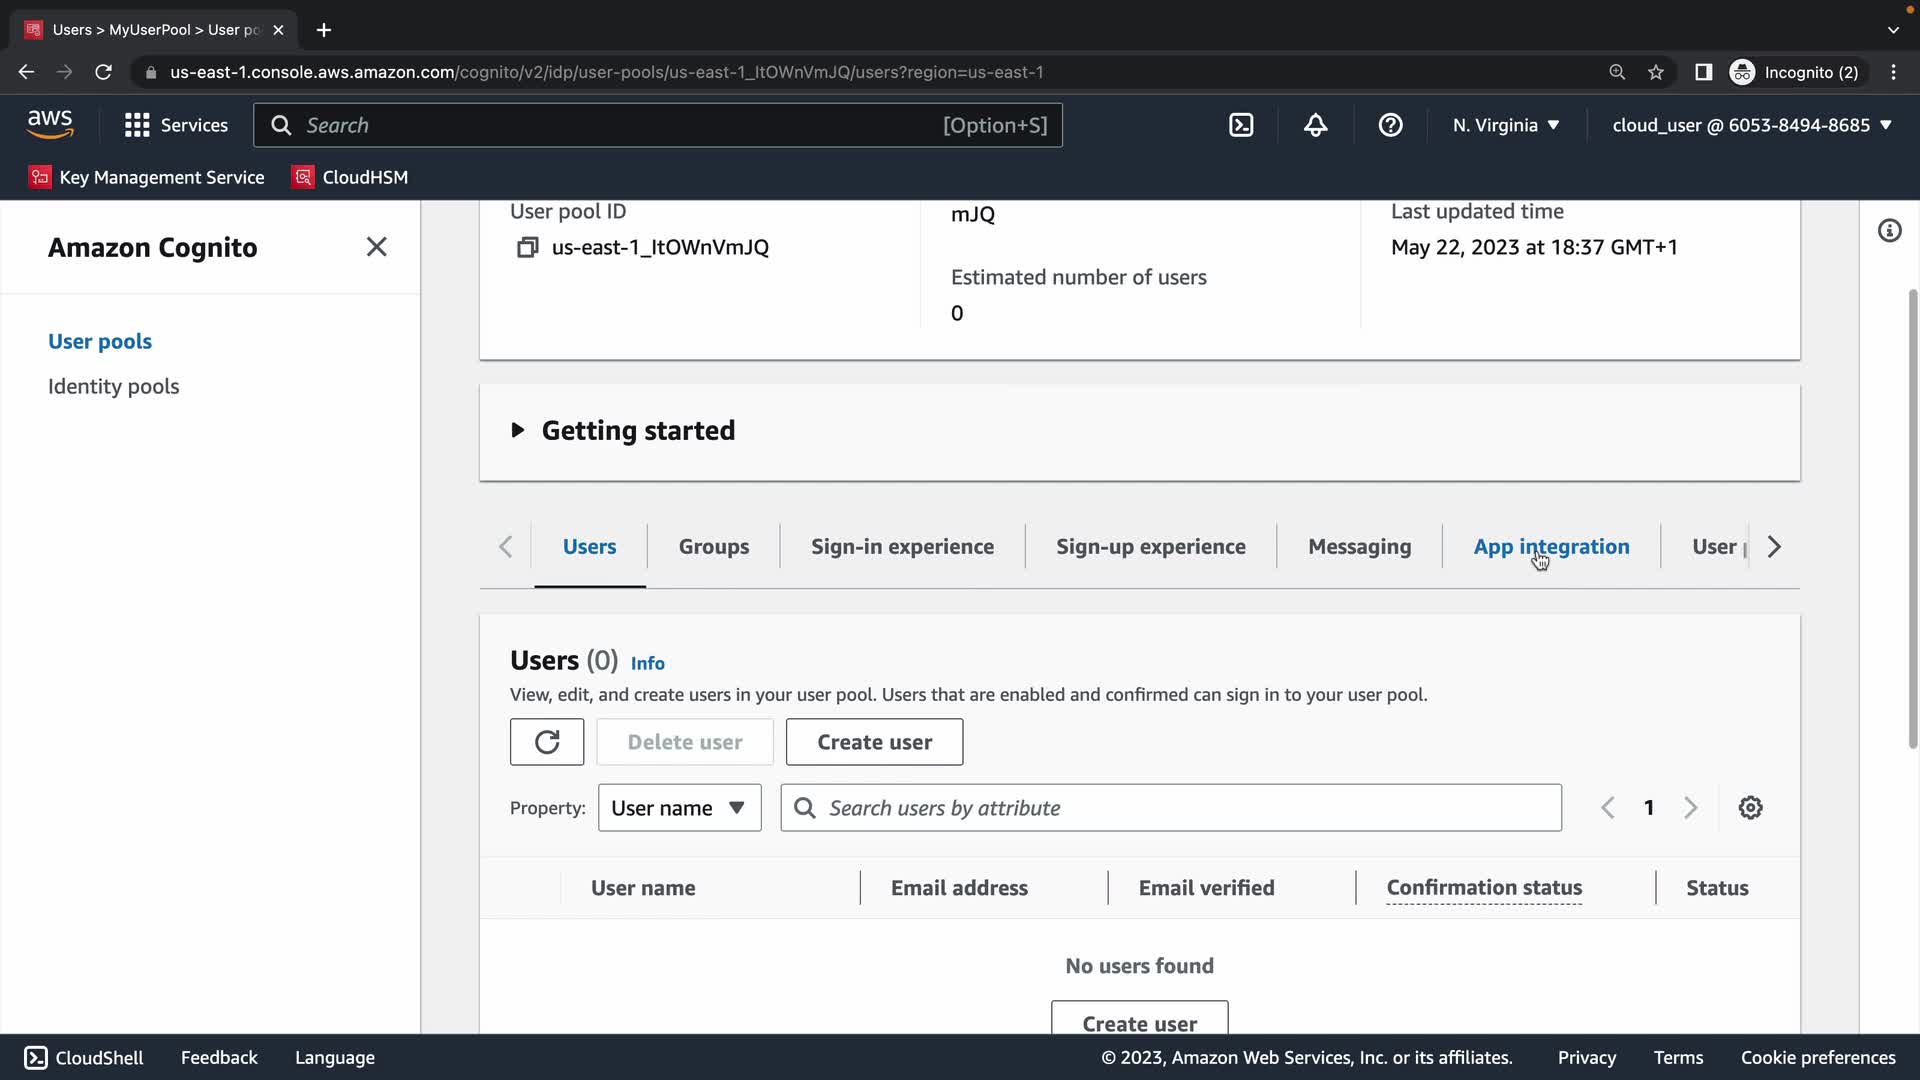The width and height of the screenshot is (1920, 1080).
Task: Open Identity pools in sidebar
Action: coord(113,386)
